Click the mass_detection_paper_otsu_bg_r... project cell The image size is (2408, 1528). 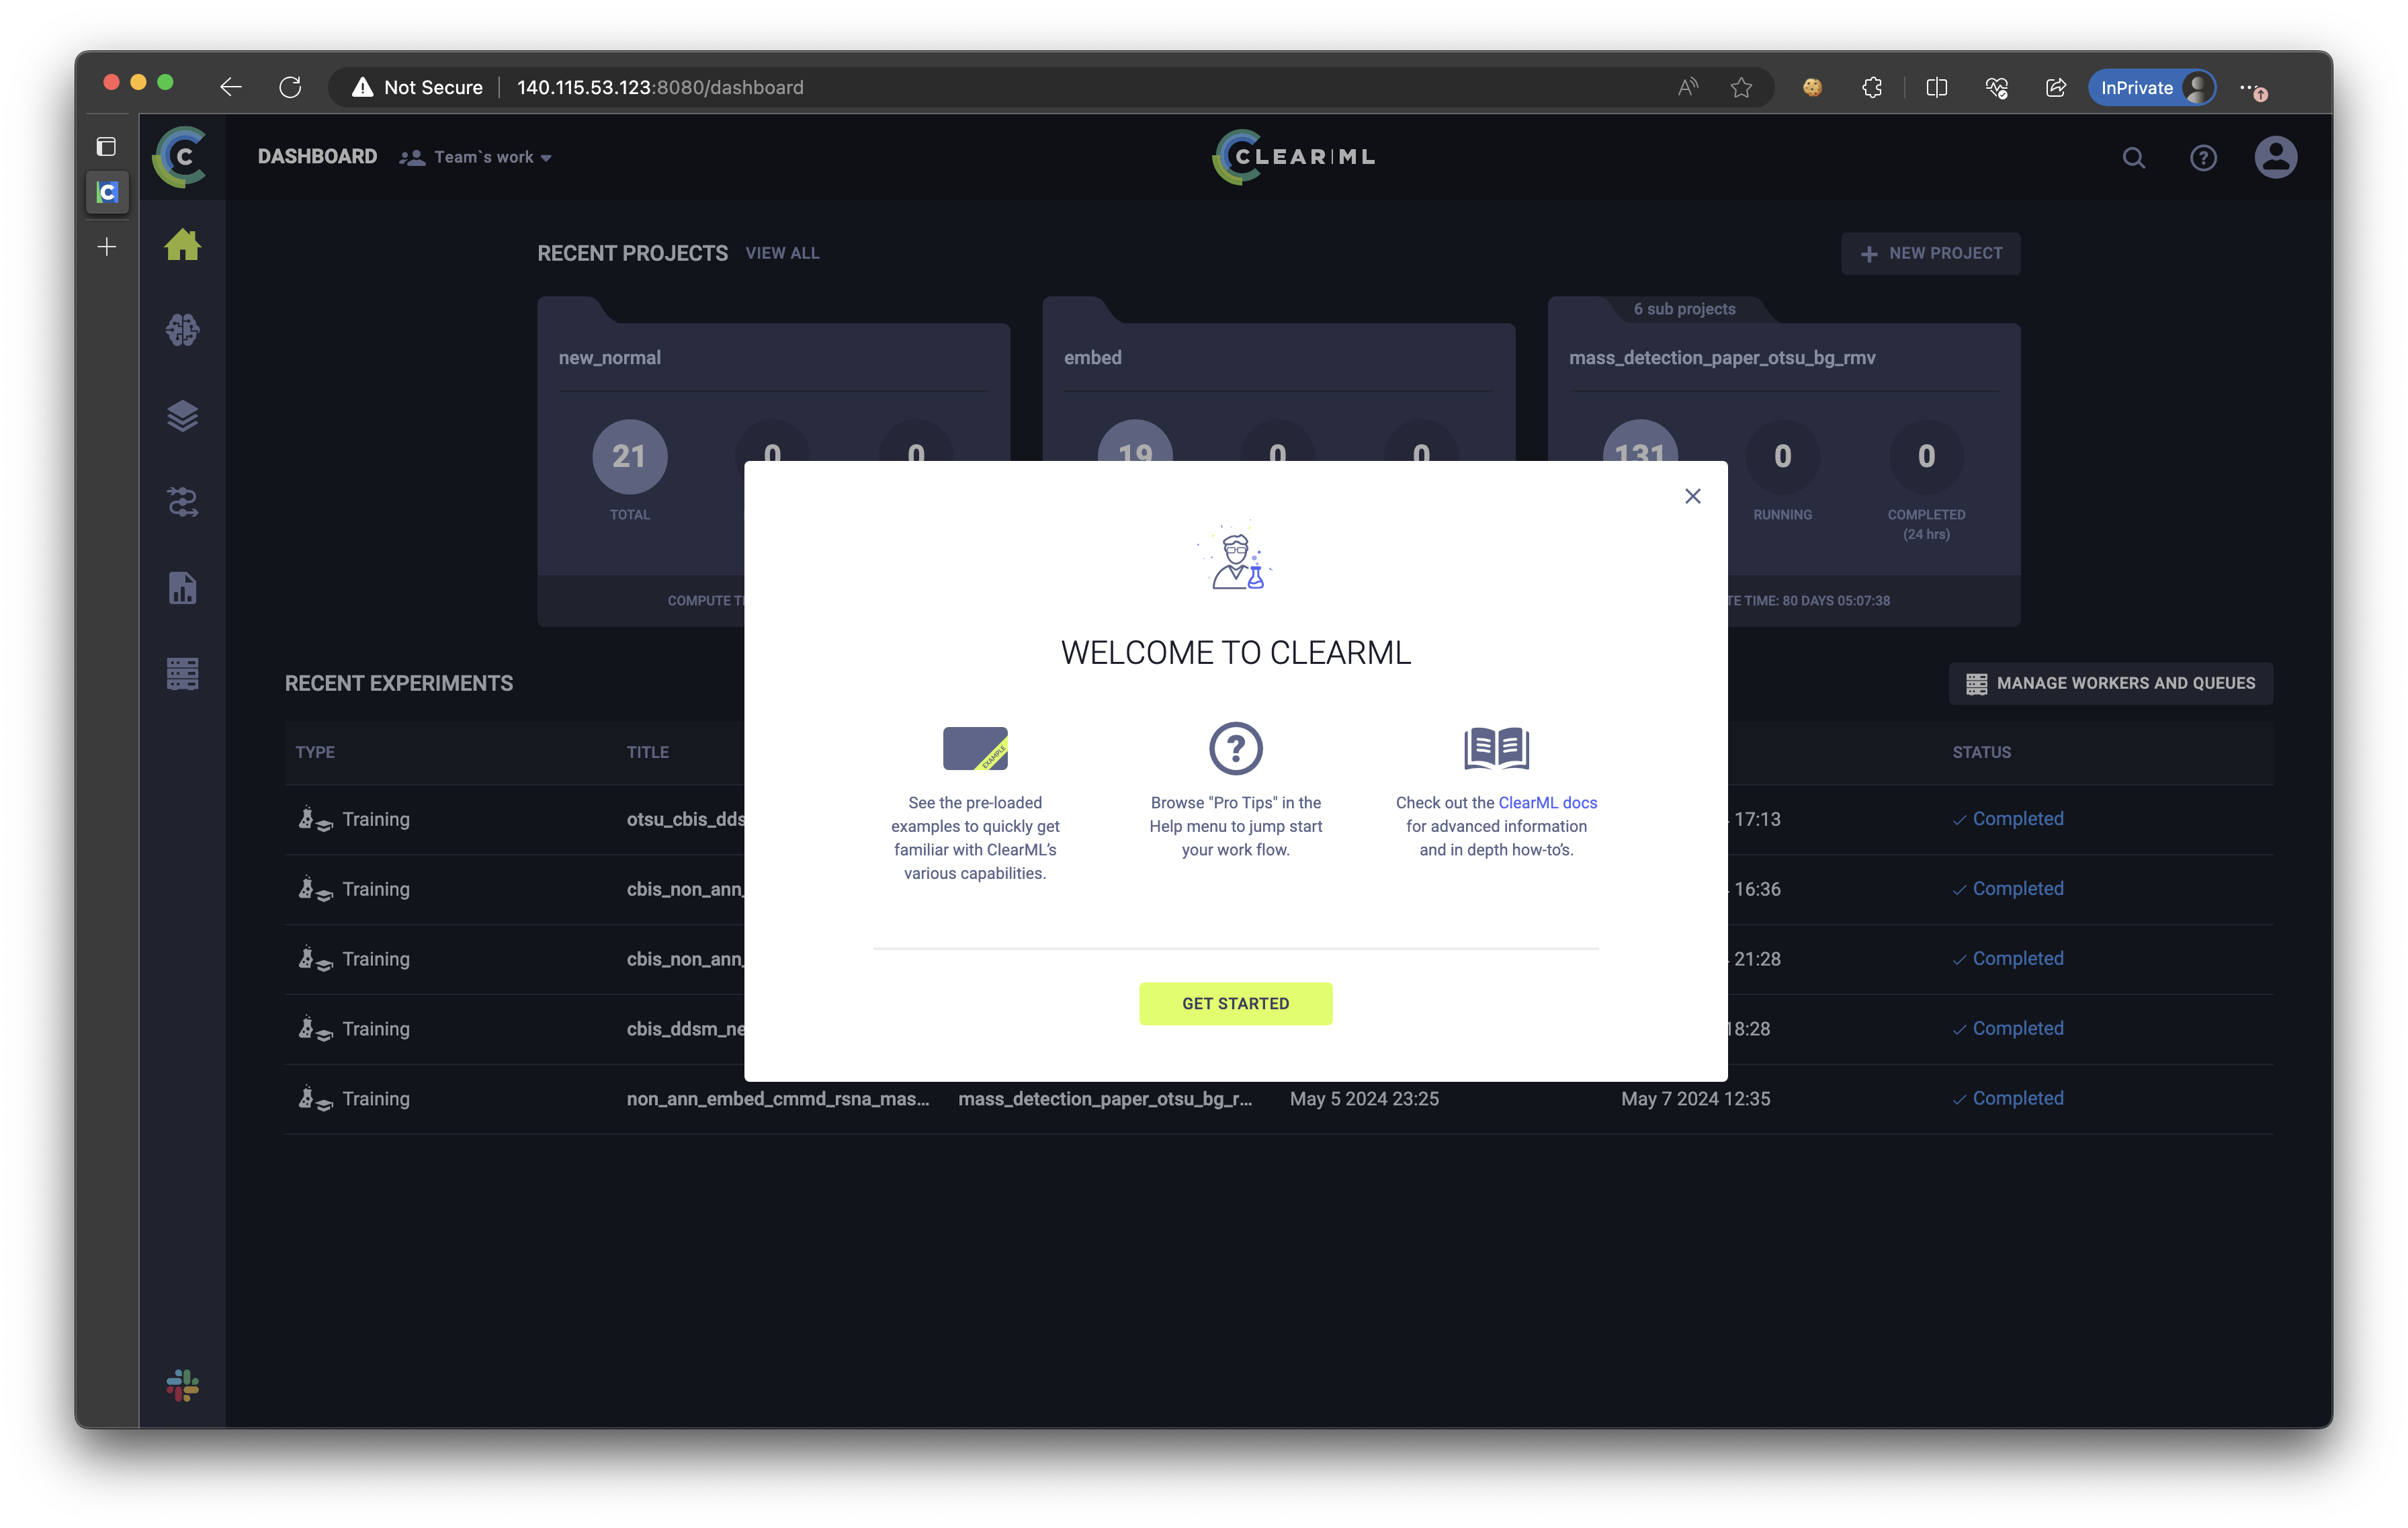(x=1105, y=1099)
